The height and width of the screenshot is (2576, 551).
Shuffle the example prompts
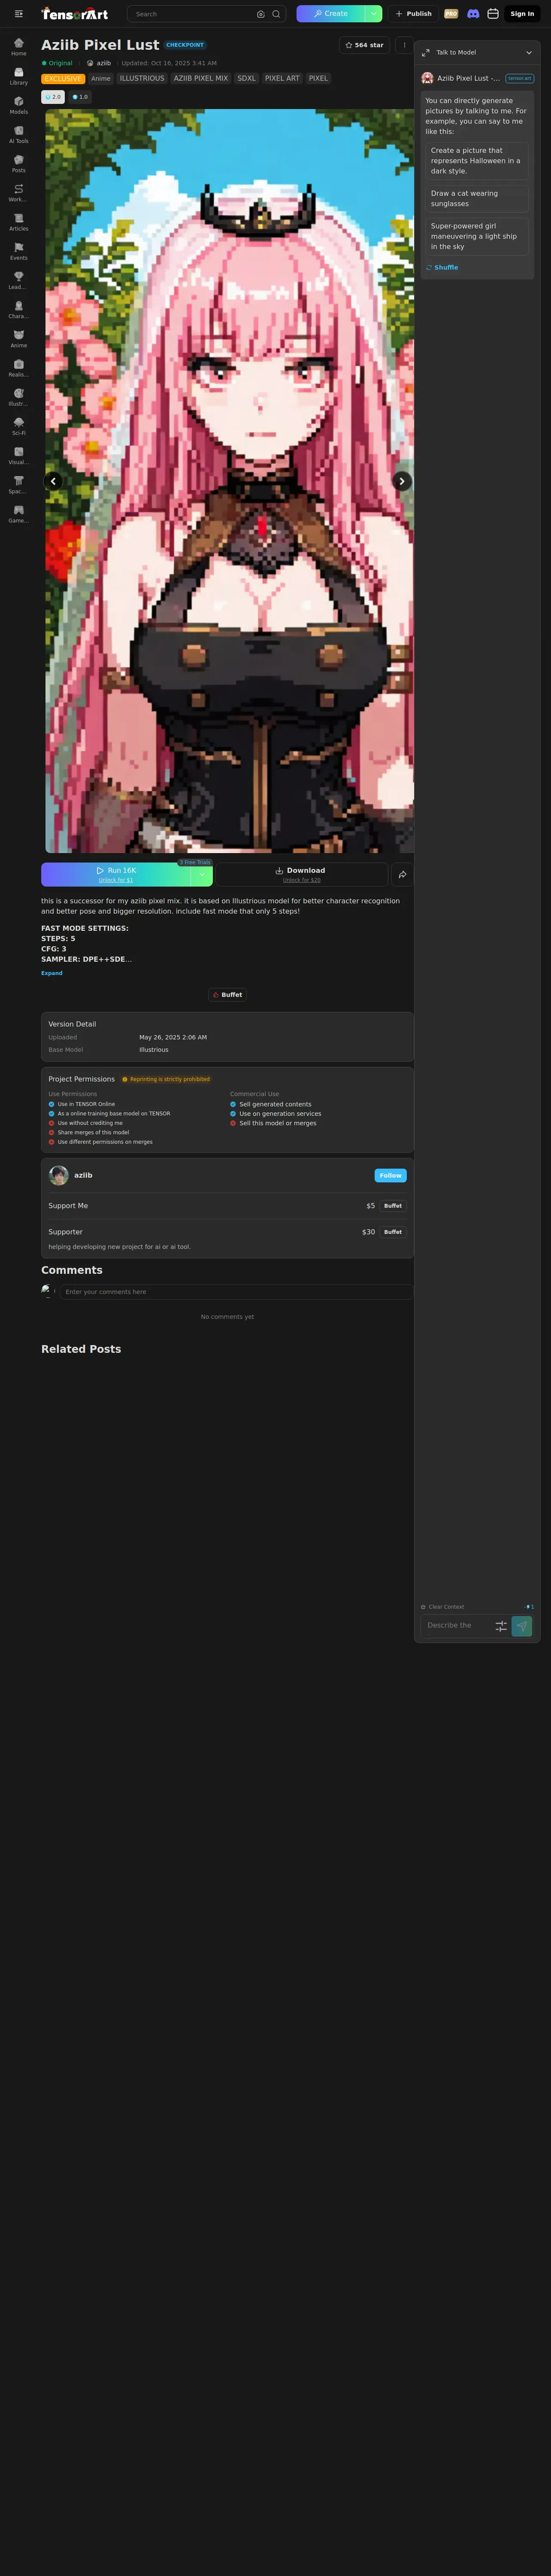point(442,267)
